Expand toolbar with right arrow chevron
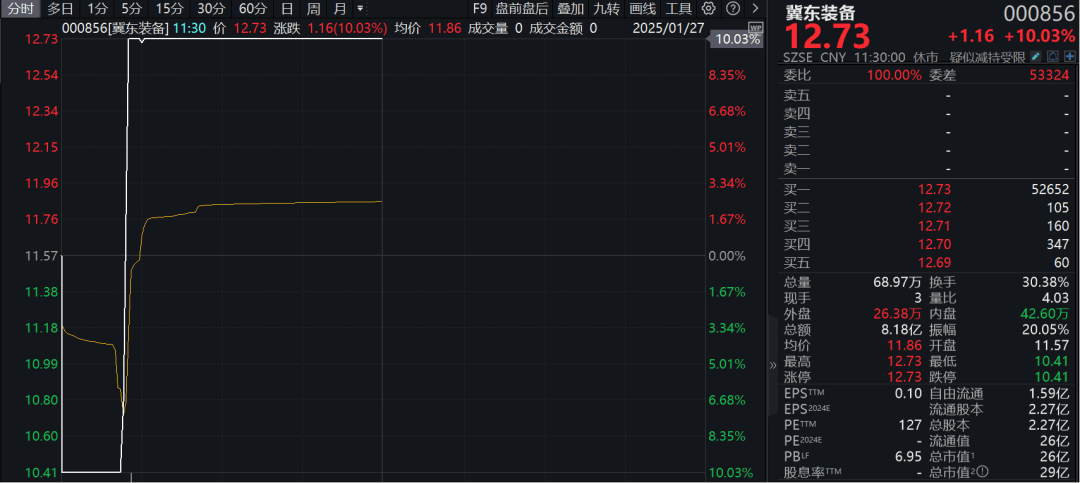1080x483 pixels. 756,9
